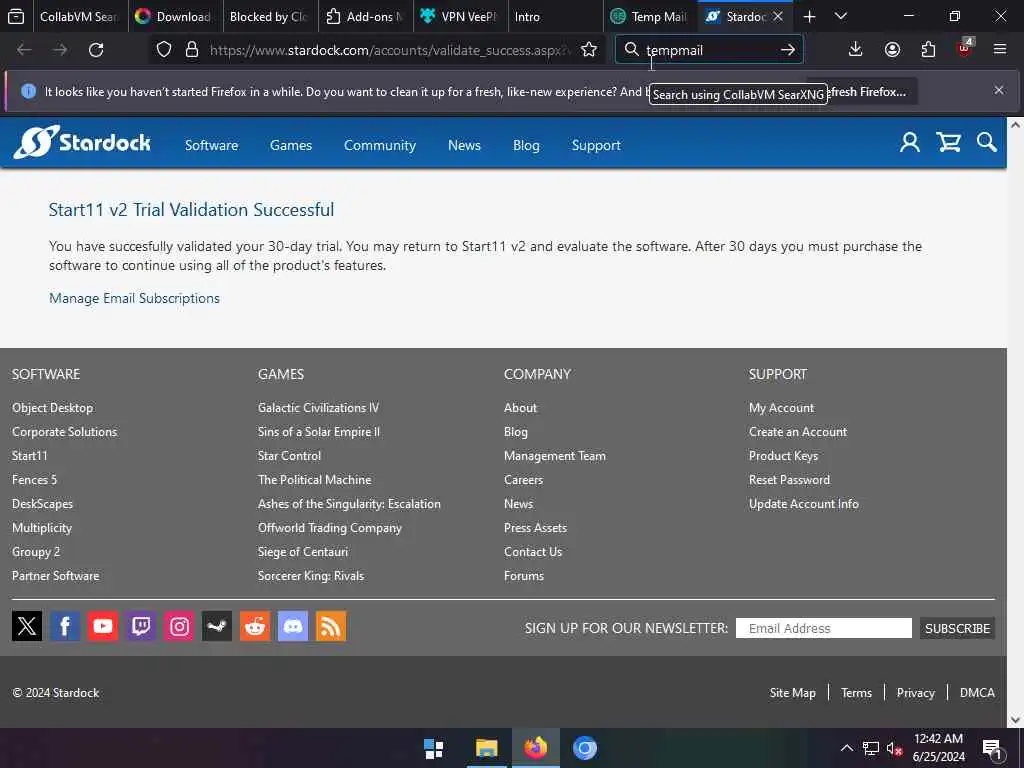
Task: Open Stardock's Instagram page
Action: (x=179, y=626)
